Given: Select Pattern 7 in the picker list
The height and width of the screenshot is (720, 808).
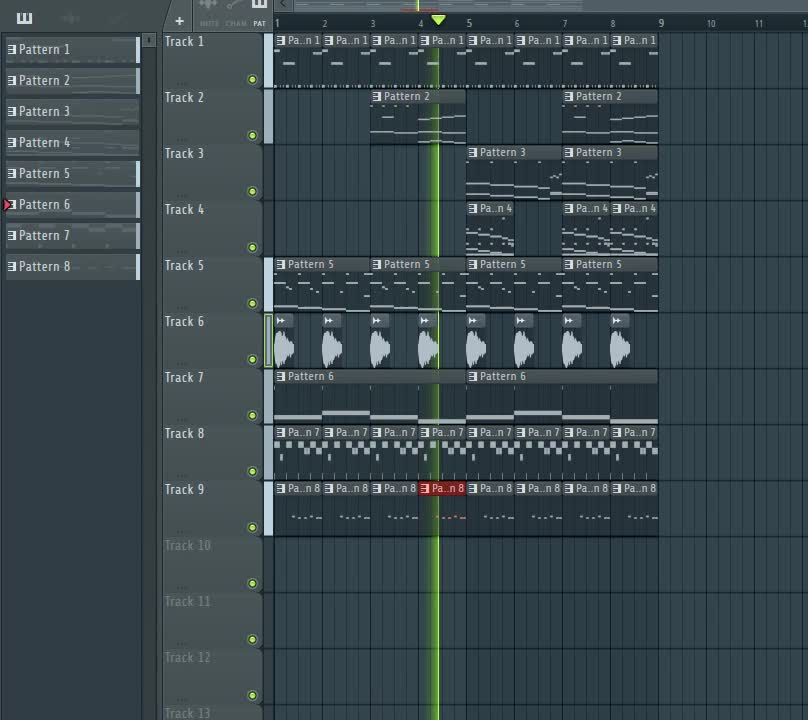Looking at the screenshot, I should (73, 236).
